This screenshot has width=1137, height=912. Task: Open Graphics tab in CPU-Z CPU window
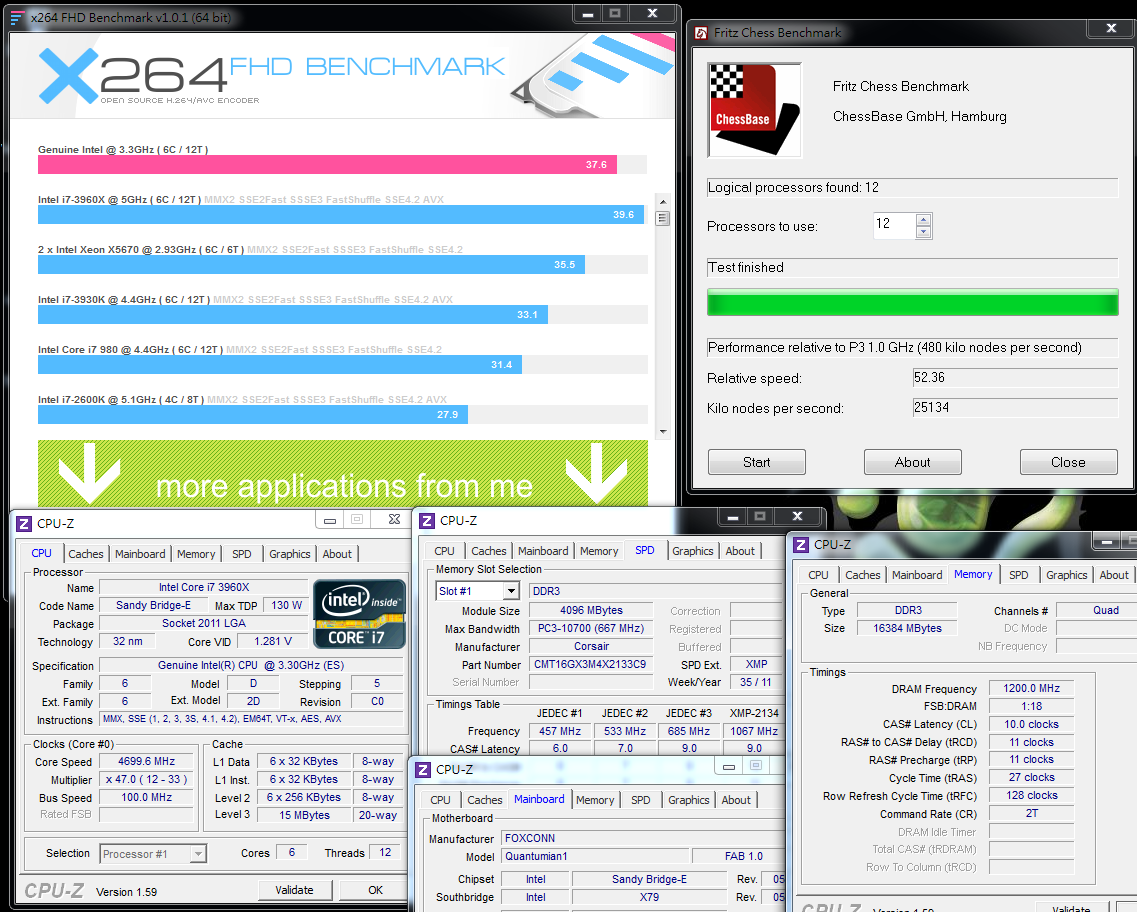(x=289, y=554)
